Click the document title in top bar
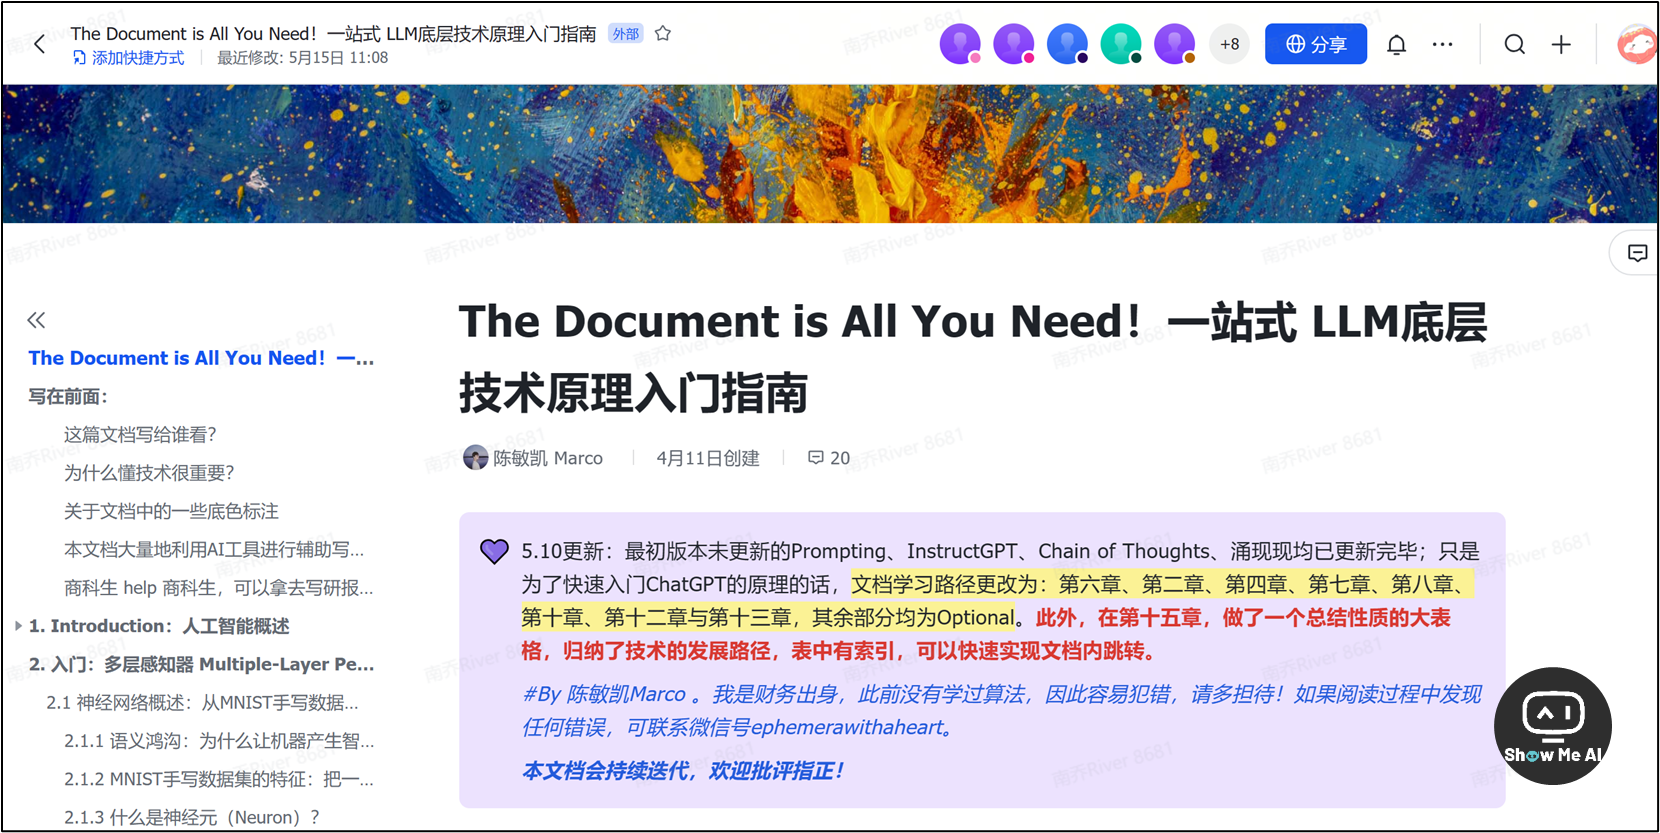The width and height of the screenshot is (1660, 833). point(333,33)
